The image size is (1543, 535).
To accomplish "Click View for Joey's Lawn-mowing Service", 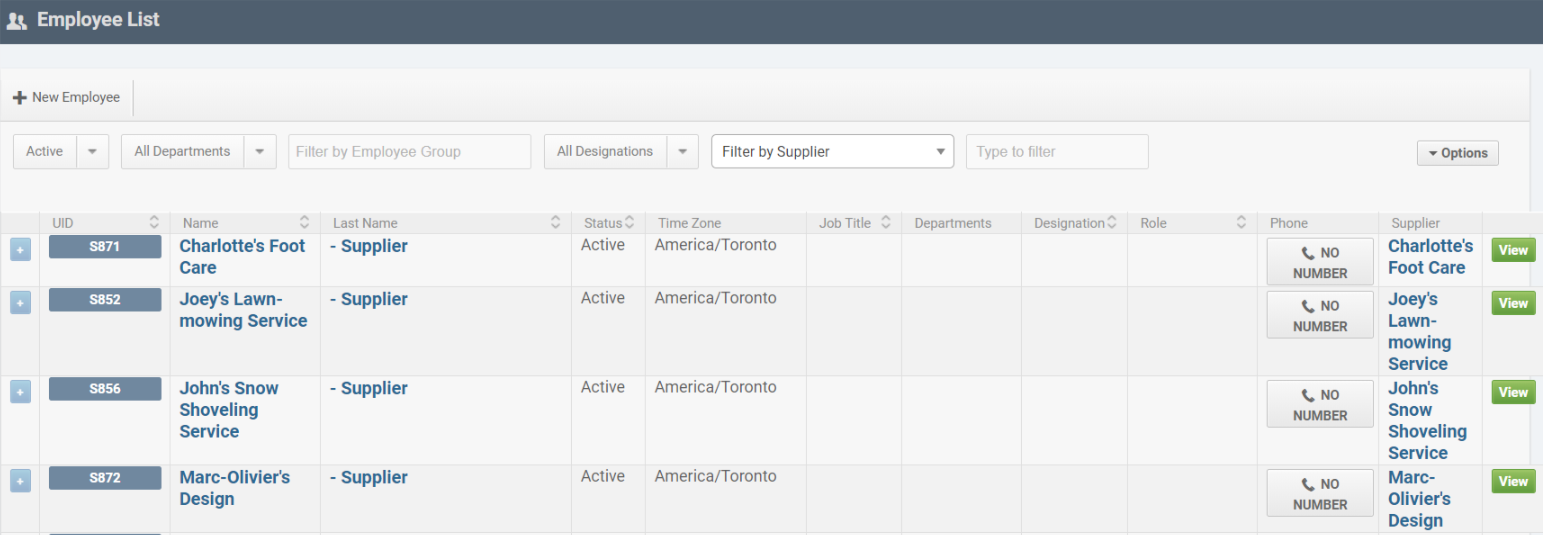I will [1513, 303].
